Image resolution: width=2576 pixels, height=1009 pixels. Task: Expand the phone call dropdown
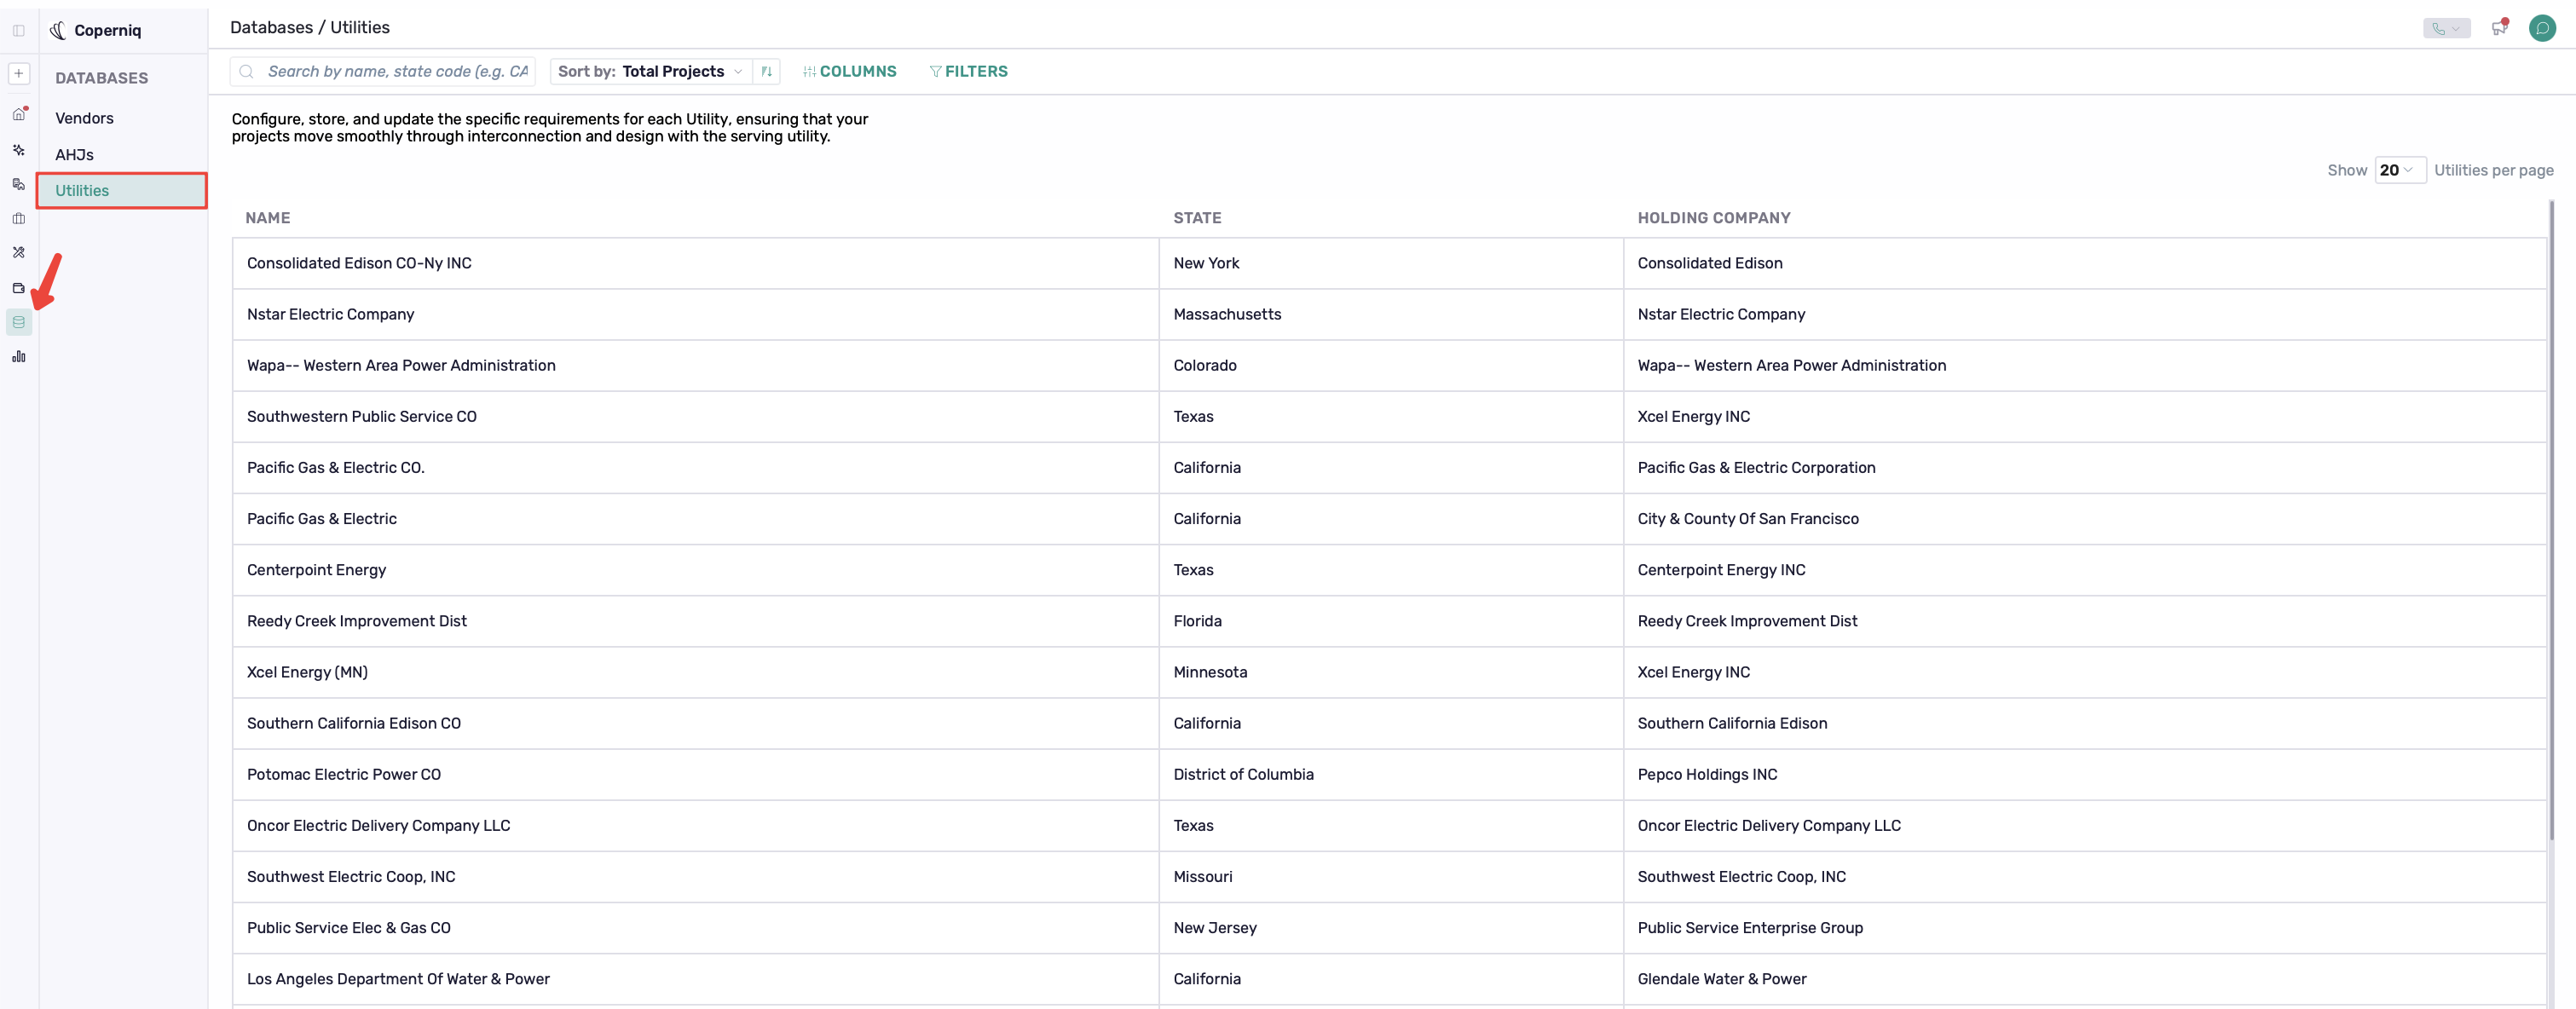click(x=2446, y=28)
